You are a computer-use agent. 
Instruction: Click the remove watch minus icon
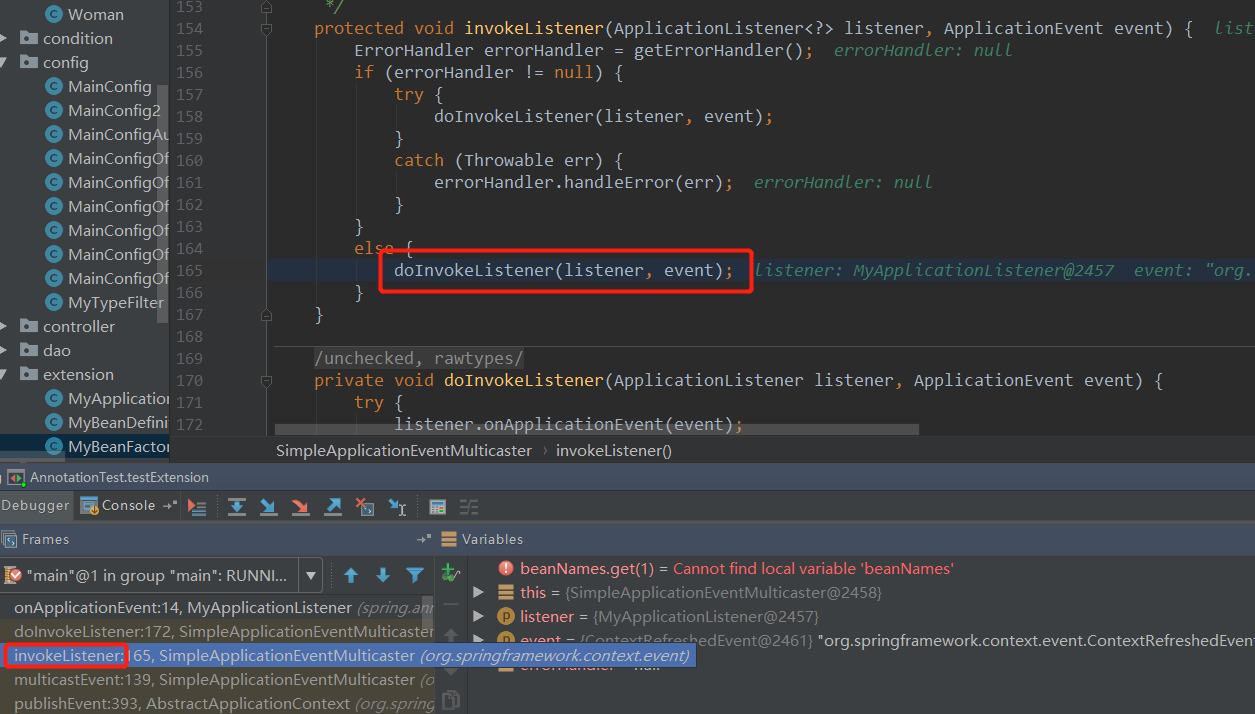pyautogui.click(x=451, y=604)
